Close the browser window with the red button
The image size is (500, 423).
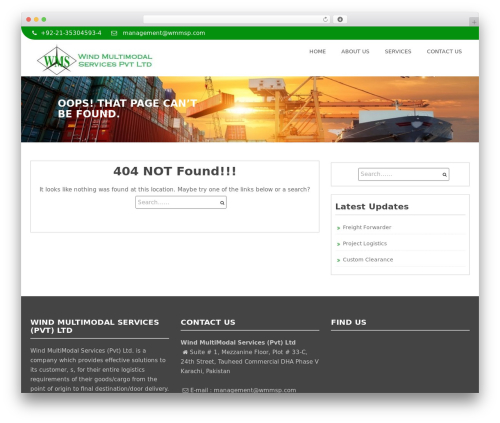(29, 20)
